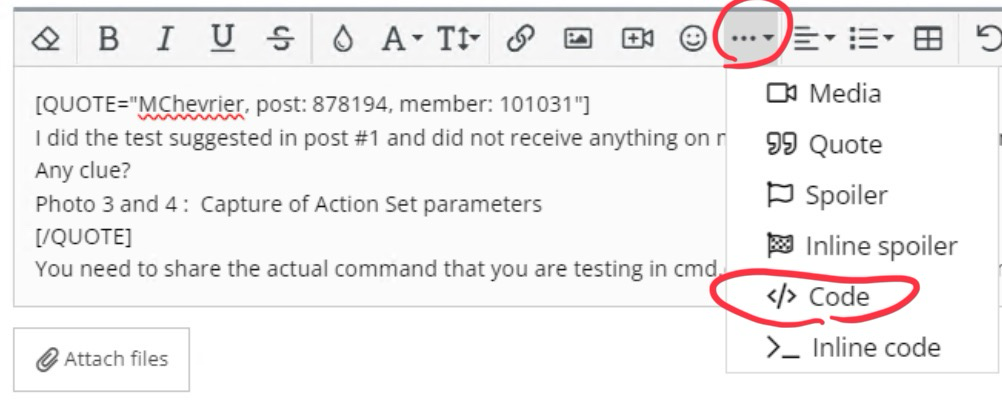The height and width of the screenshot is (400, 1002).
Task: Open the text alignment dropdown
Action: tap(814, 39)
